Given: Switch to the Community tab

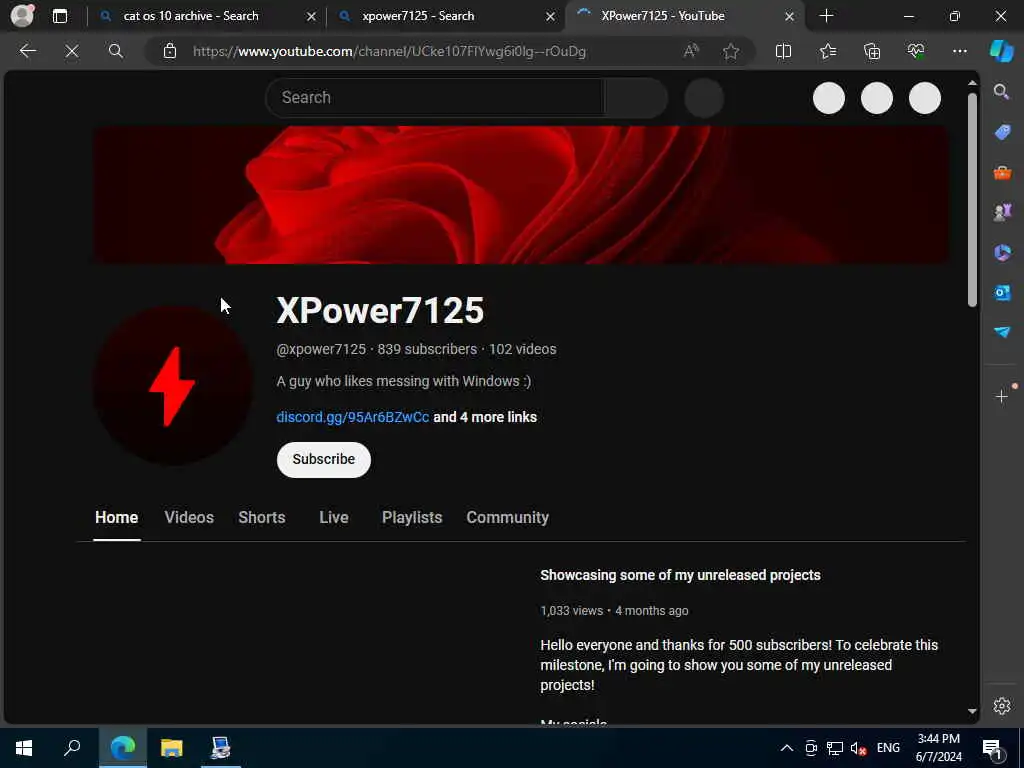Looking at the screenshot, I should 507,518.
